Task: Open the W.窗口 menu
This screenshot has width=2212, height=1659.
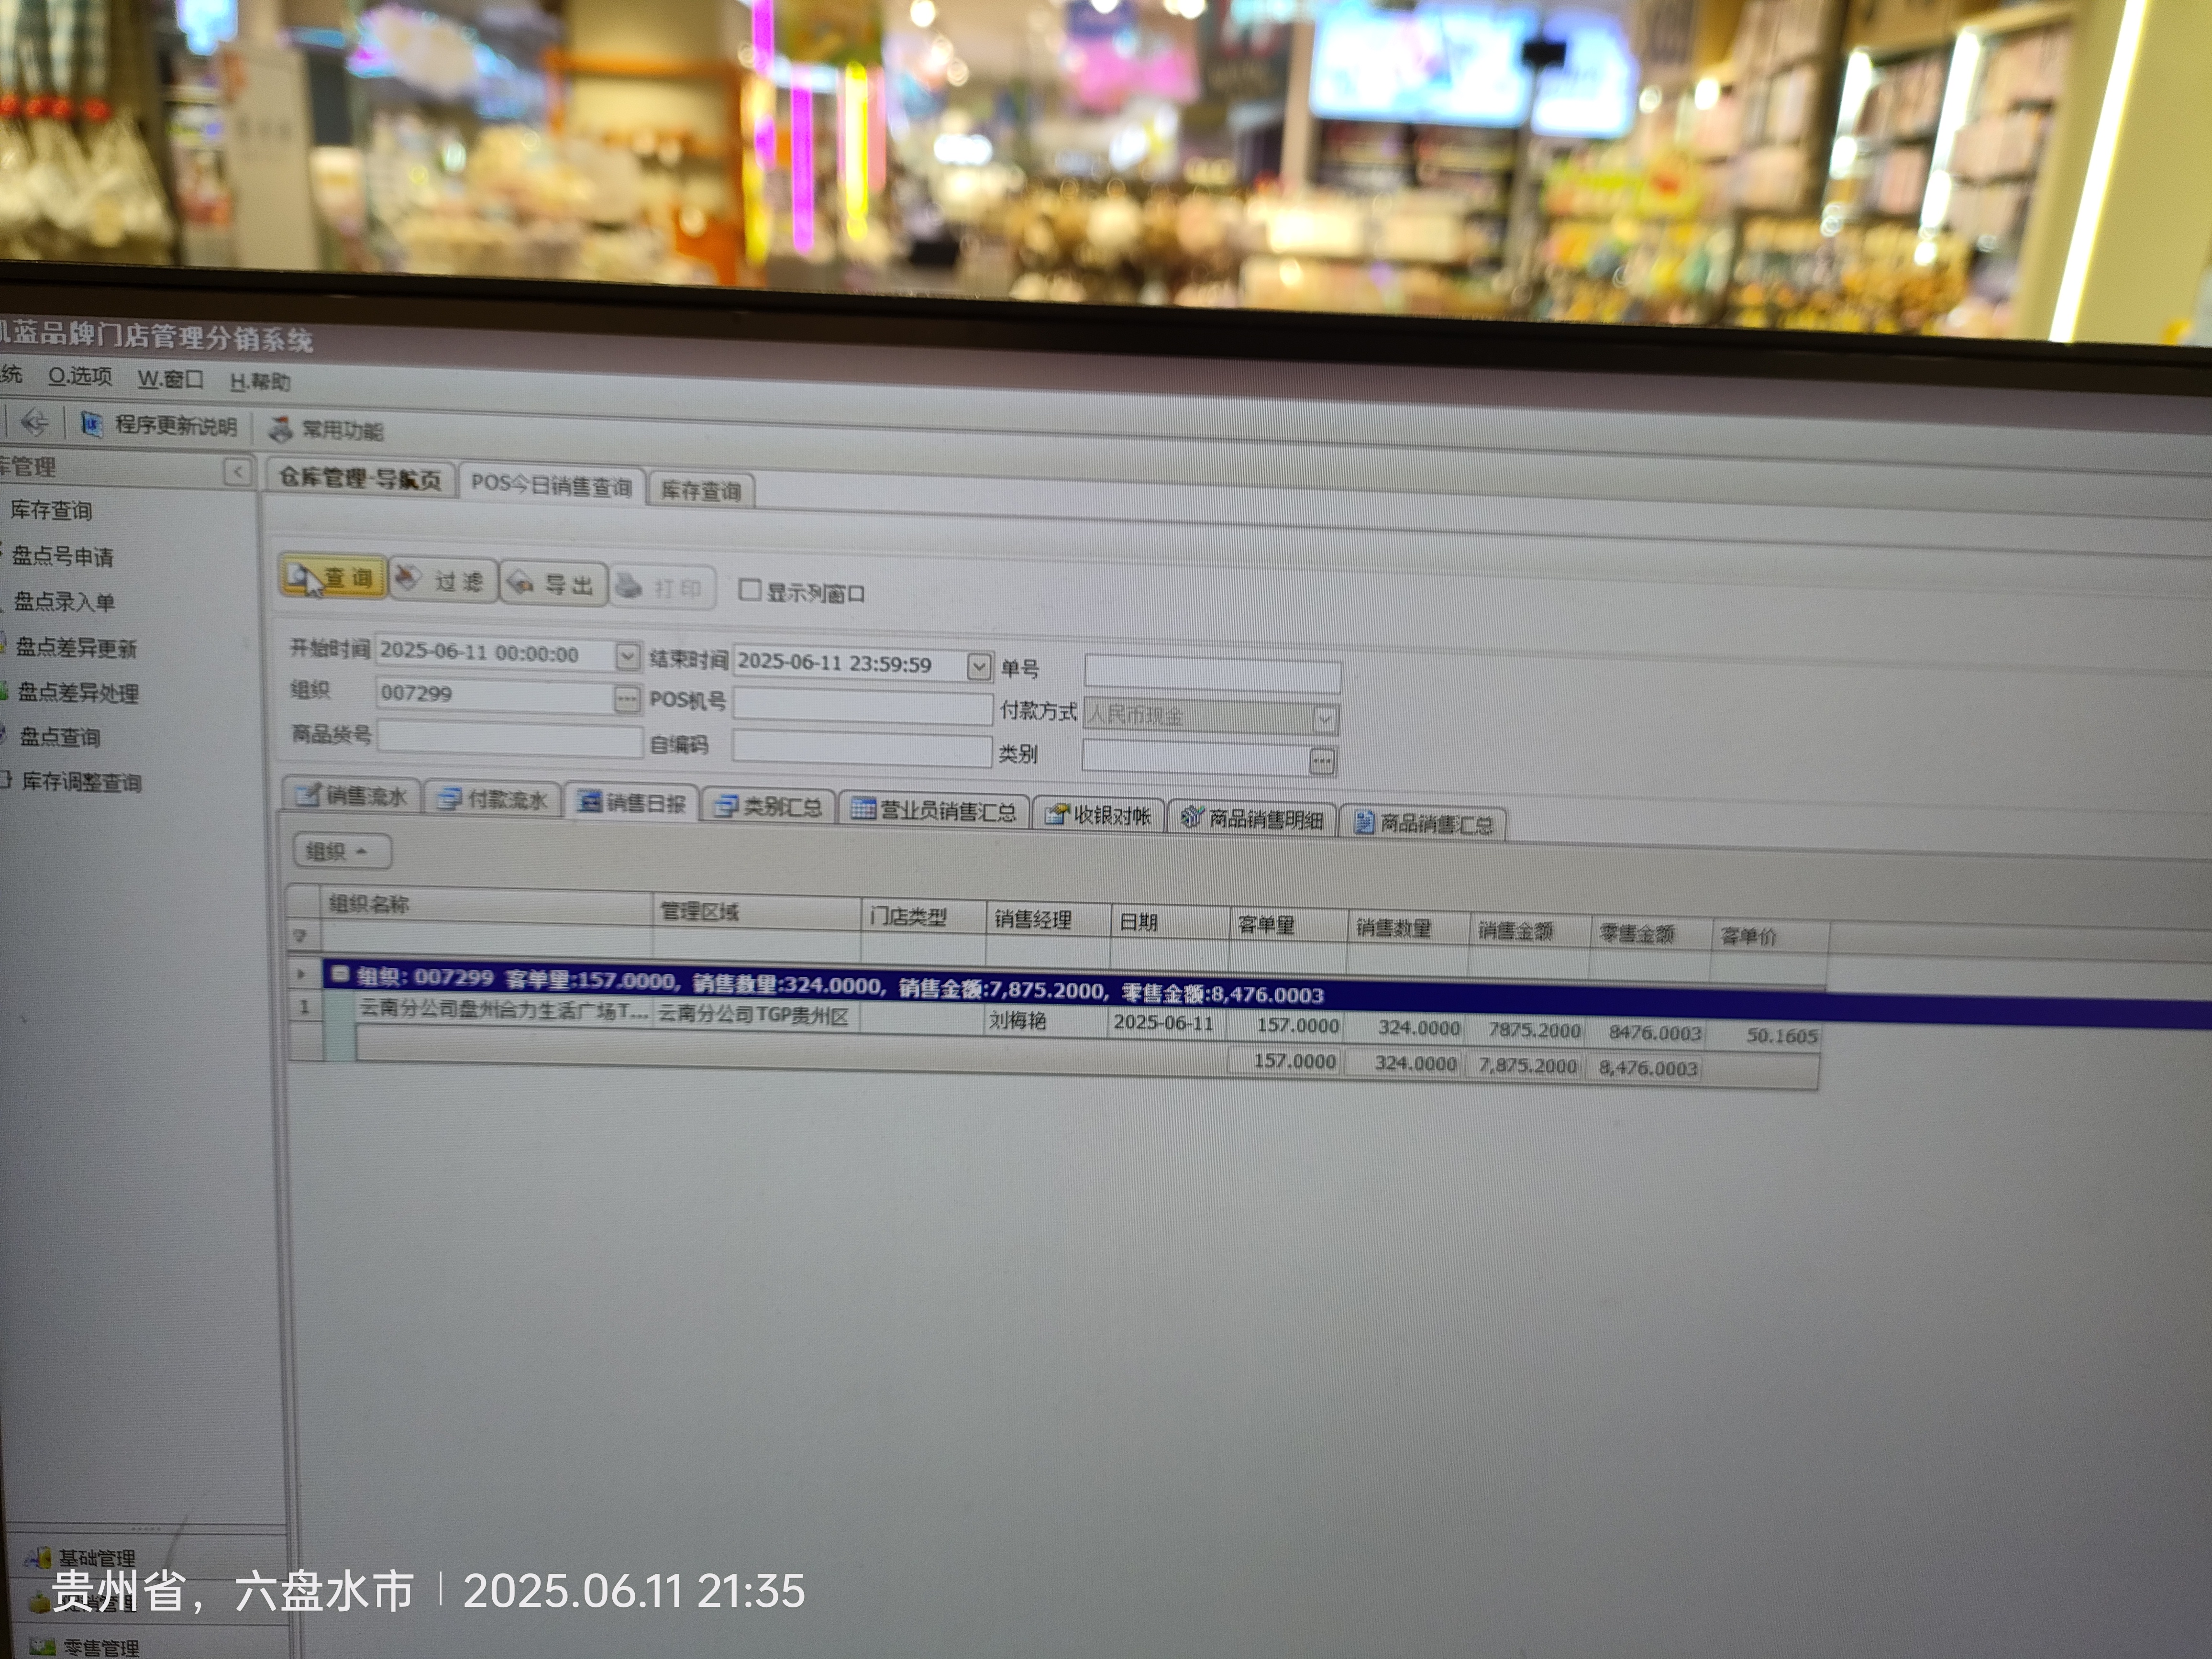Action: coord(170,379)
